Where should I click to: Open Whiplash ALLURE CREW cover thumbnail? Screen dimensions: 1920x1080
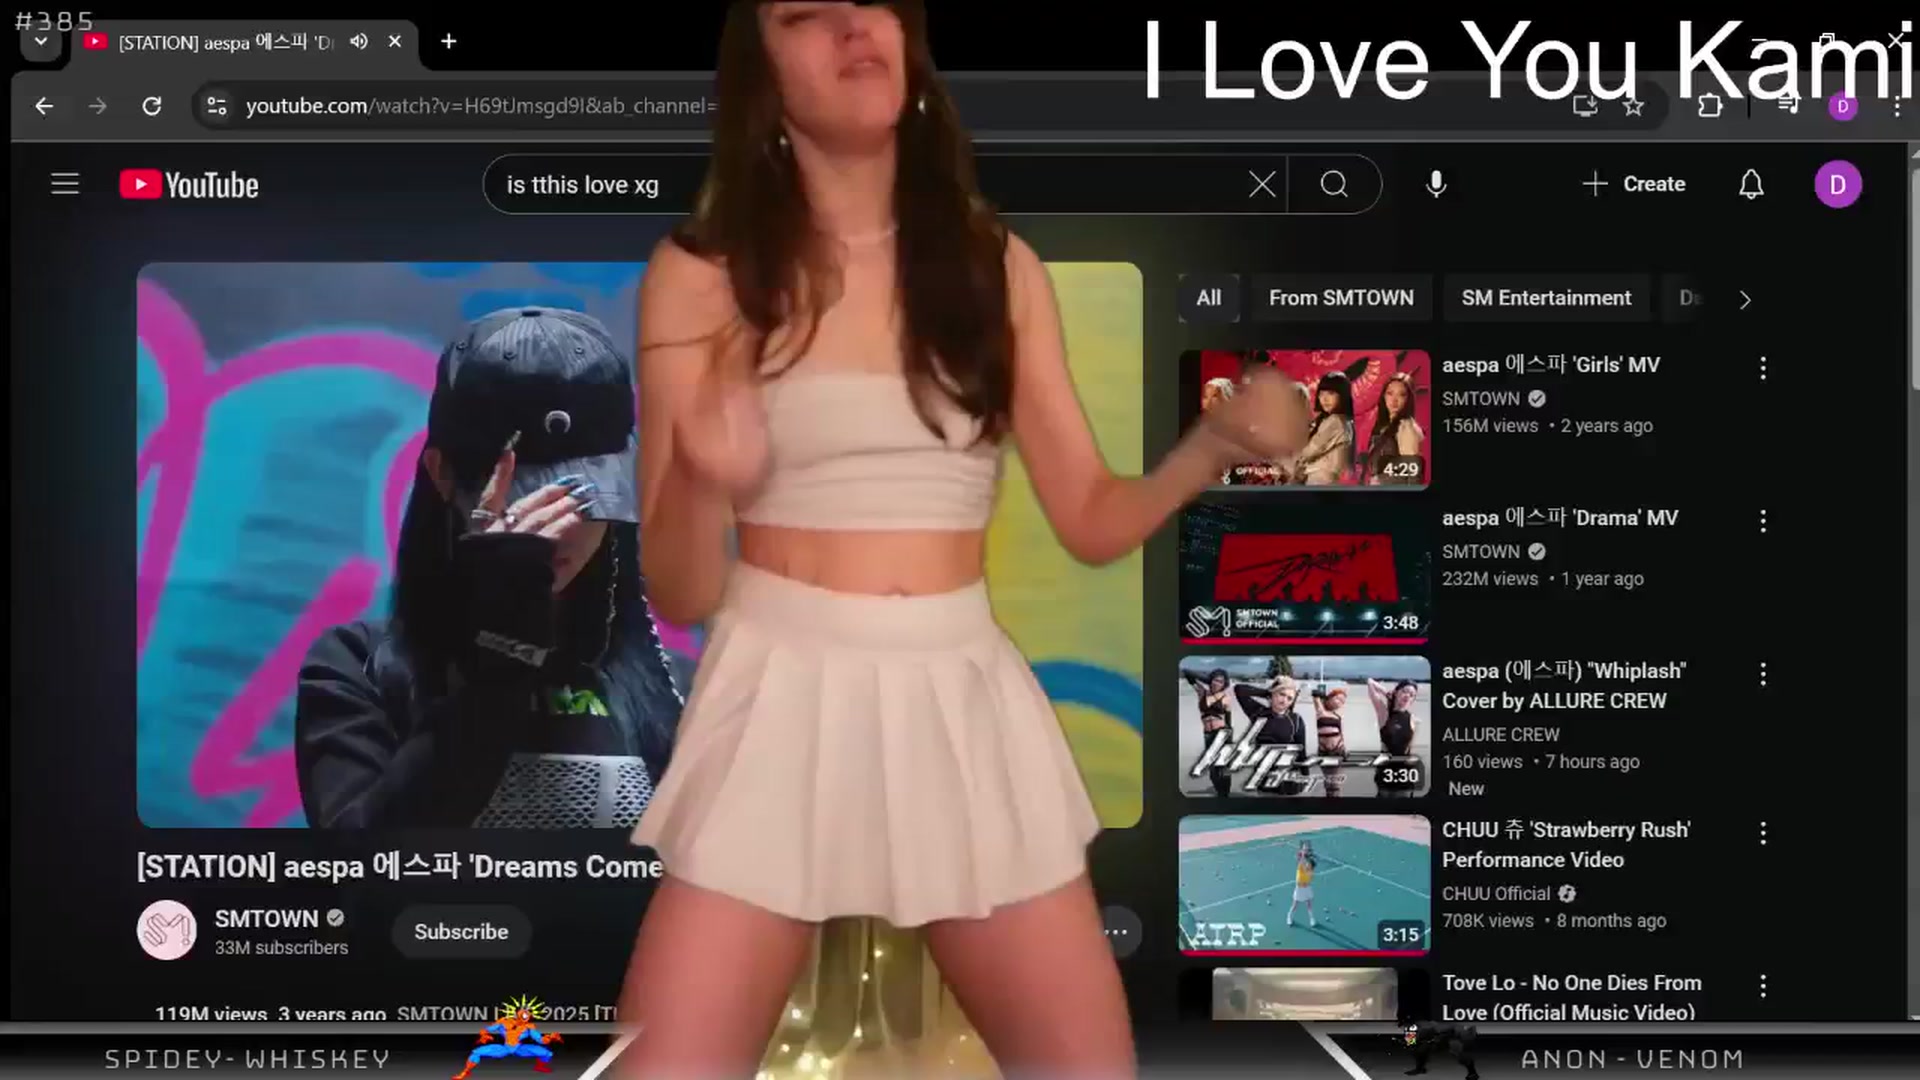[1304, 726]
